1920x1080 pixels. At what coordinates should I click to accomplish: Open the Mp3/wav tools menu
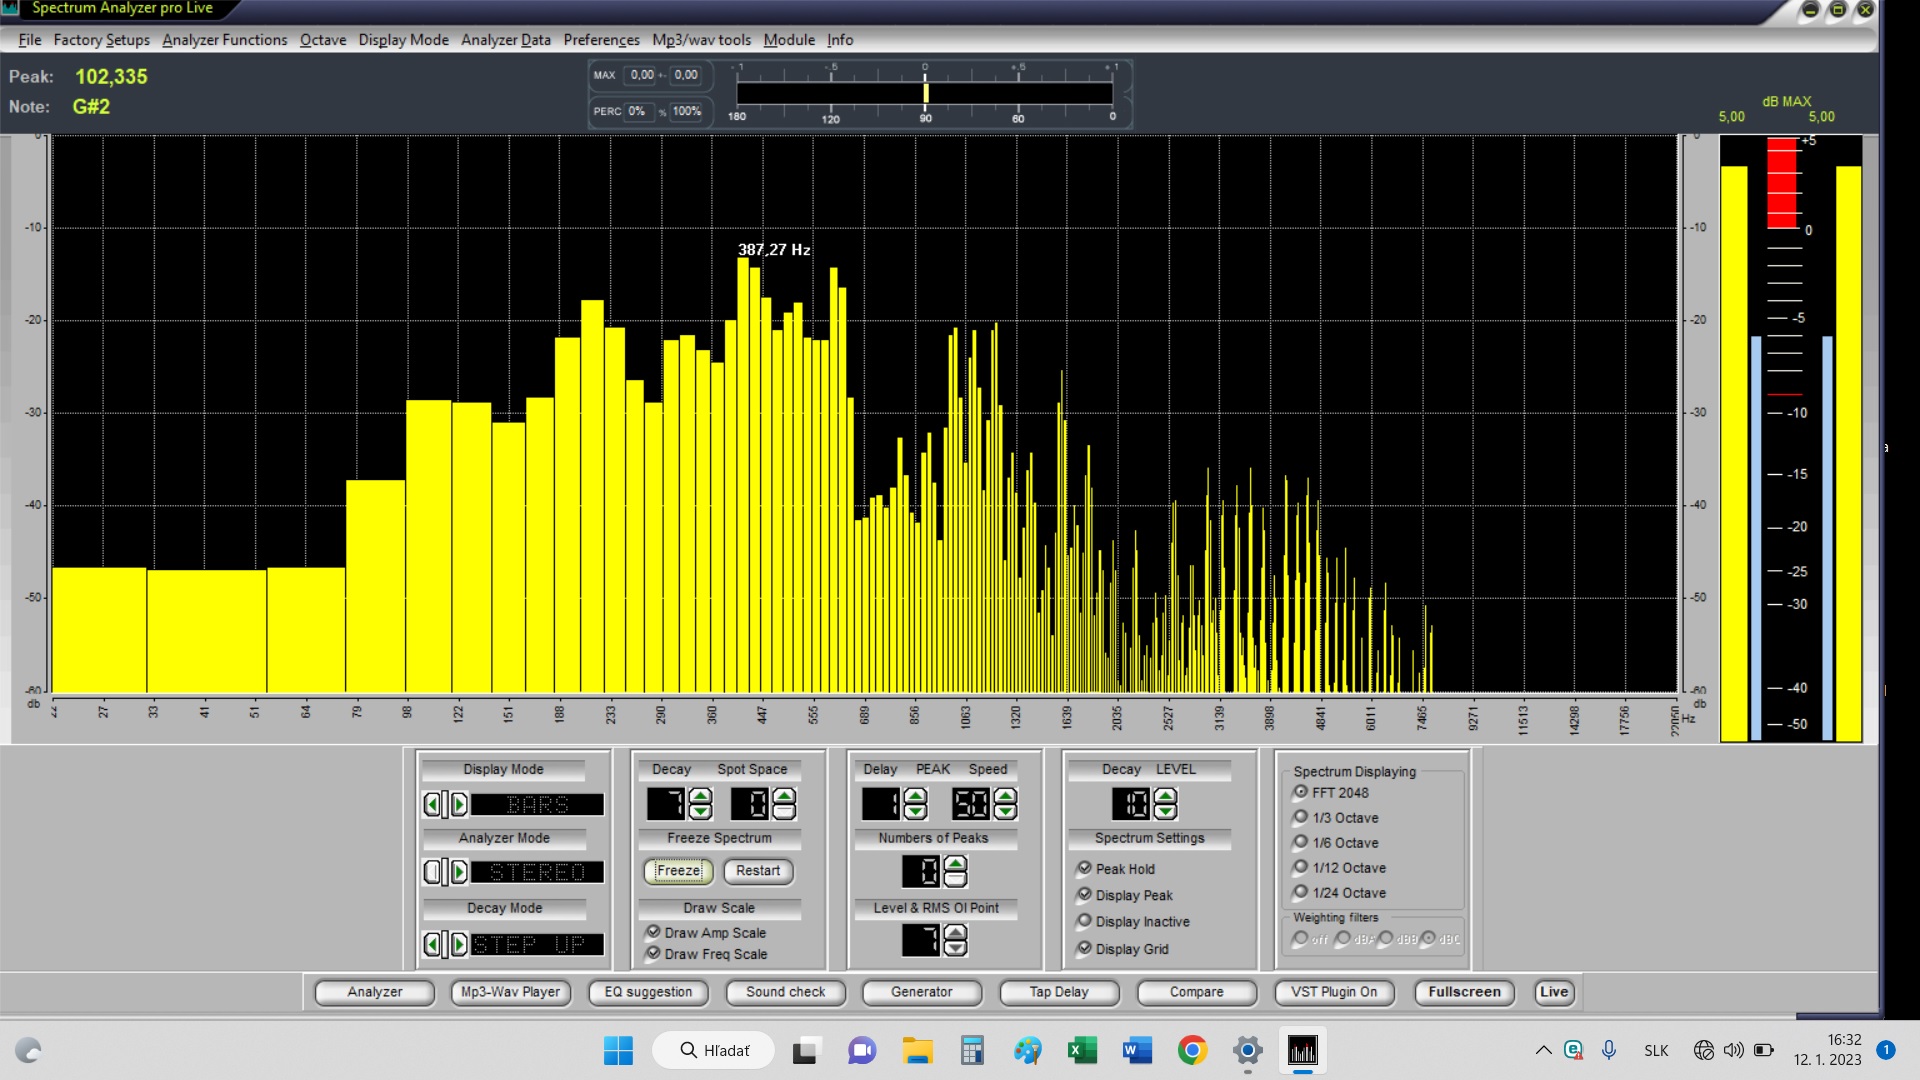(x=701, y=40)
